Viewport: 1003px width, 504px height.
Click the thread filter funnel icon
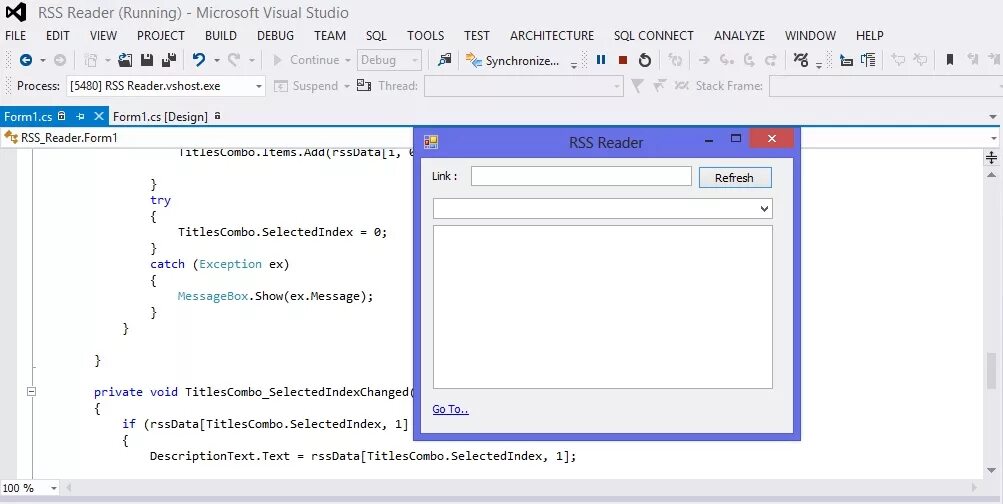[637, 86]
